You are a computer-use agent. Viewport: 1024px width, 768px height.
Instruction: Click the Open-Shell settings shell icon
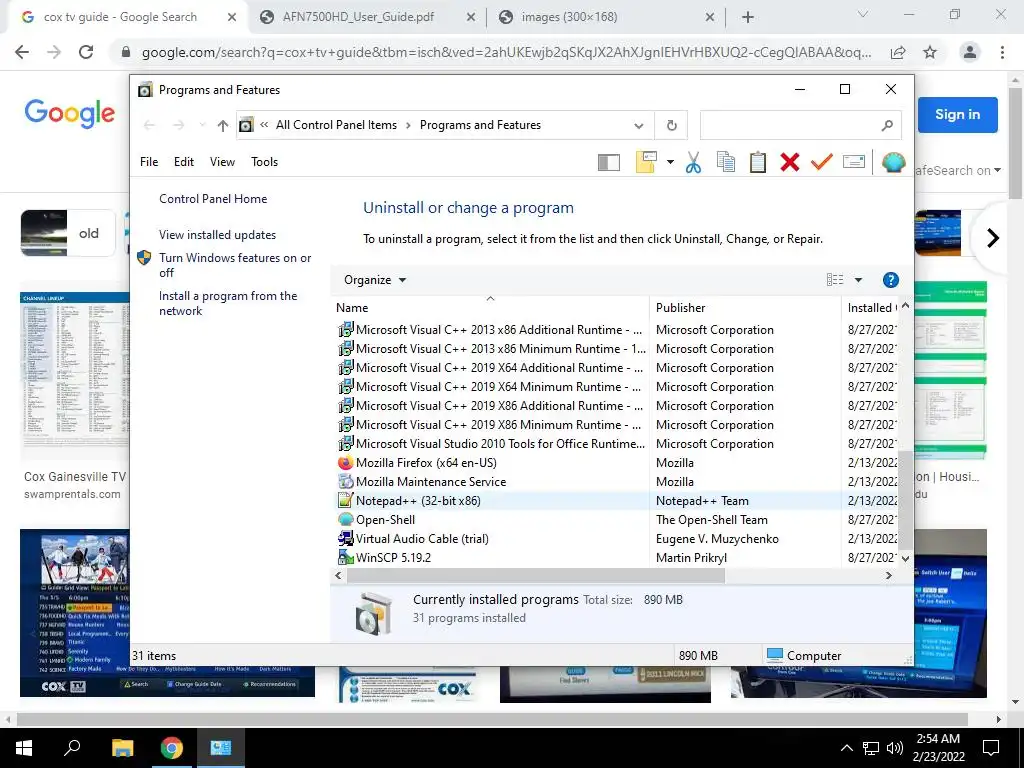[x=893, y=162]
